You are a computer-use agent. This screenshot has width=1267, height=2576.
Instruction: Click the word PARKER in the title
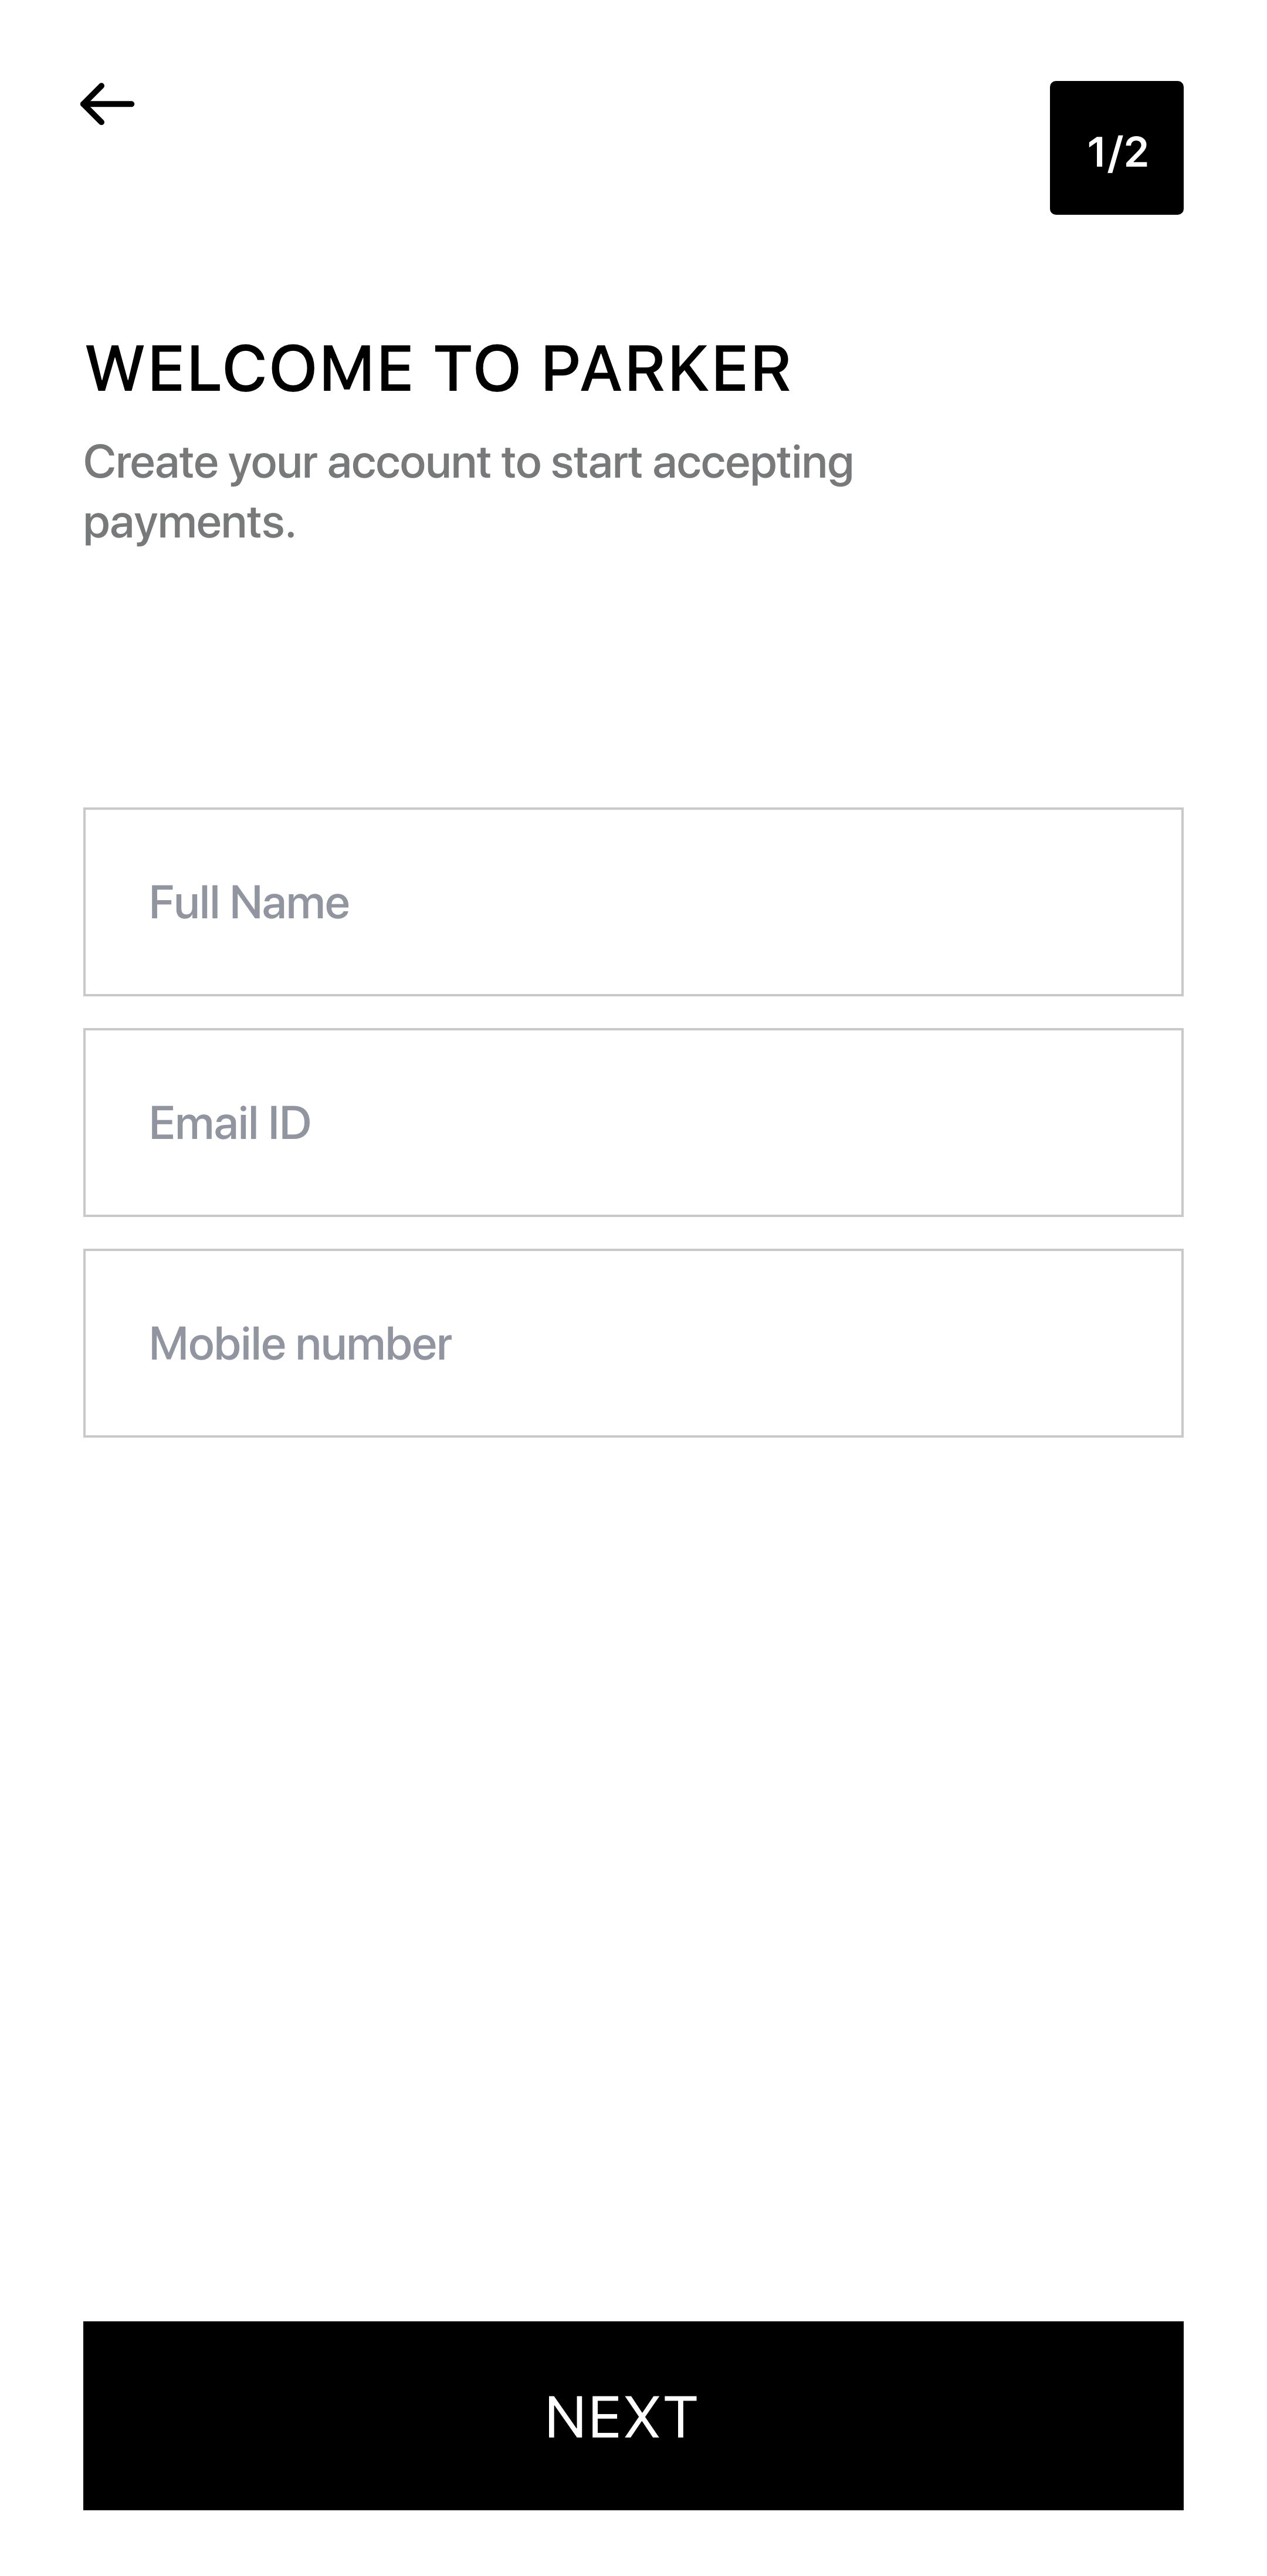666,368
